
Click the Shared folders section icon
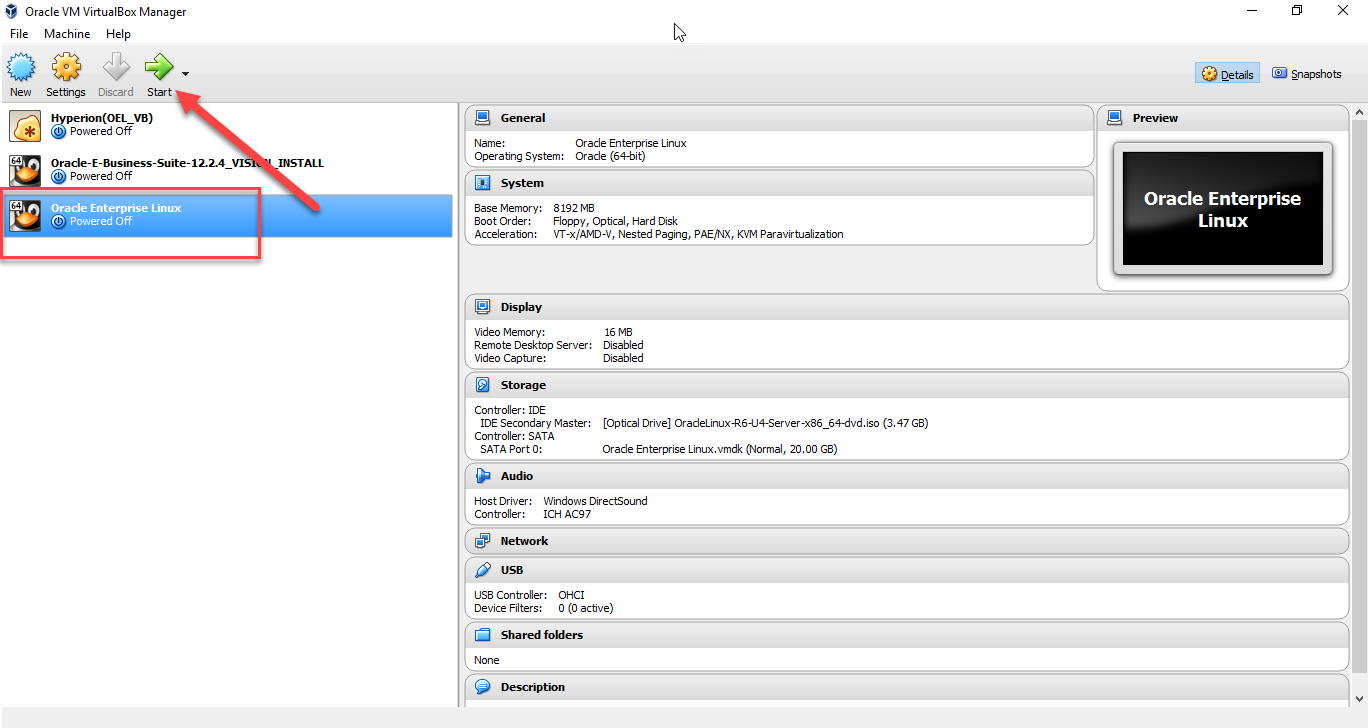483,635
